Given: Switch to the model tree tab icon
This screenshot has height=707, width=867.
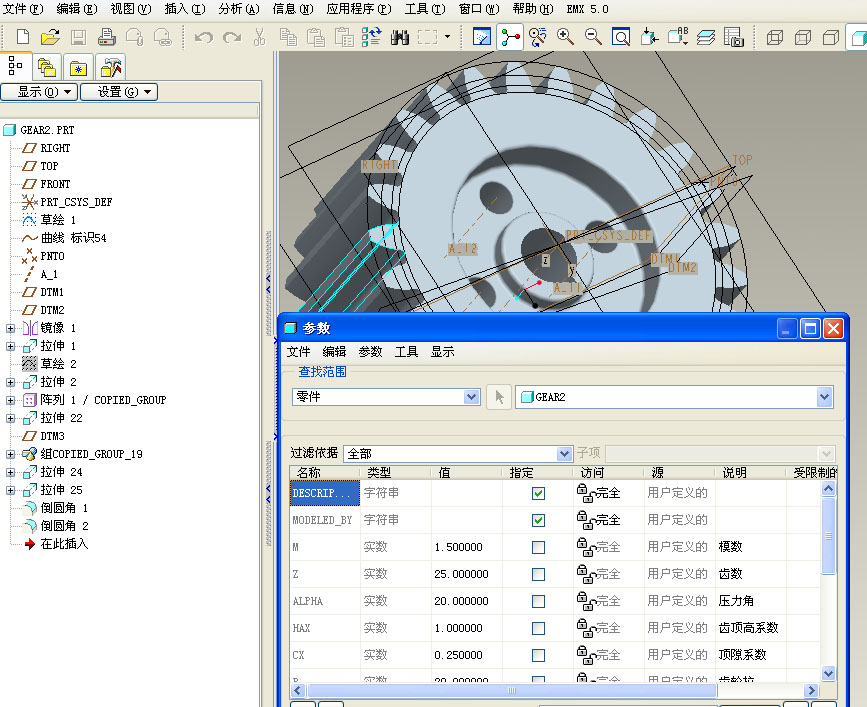Looking at the screenshot, I should [x=15, y=67].
